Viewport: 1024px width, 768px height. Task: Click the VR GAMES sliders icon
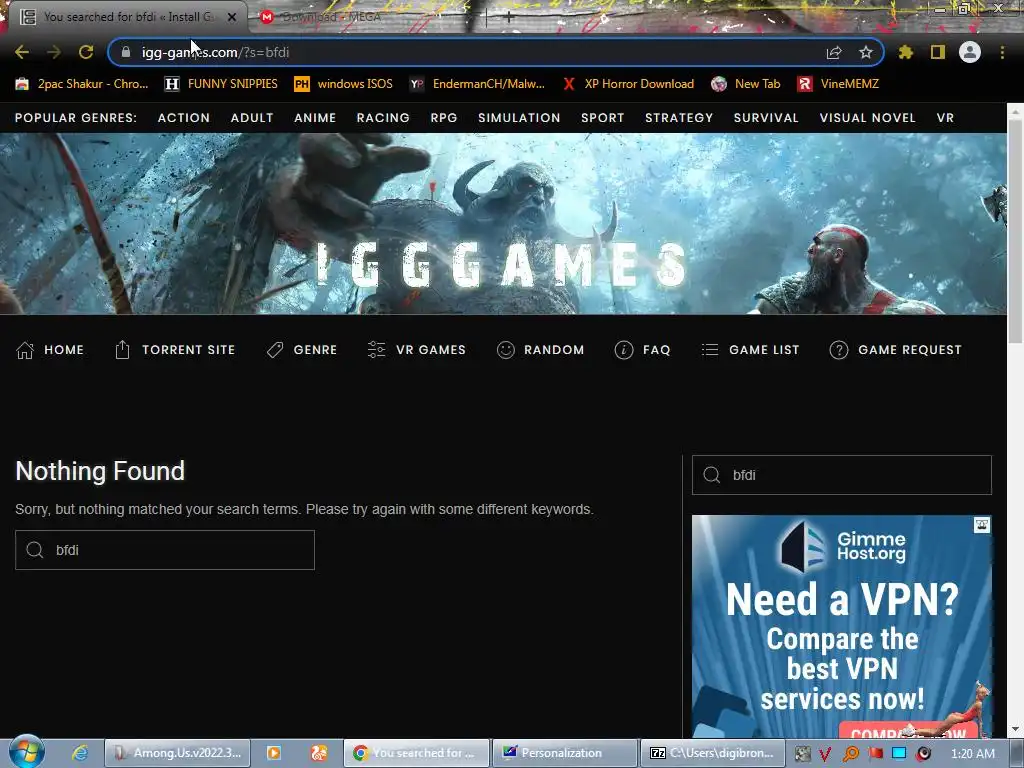[x=376, y=350]
